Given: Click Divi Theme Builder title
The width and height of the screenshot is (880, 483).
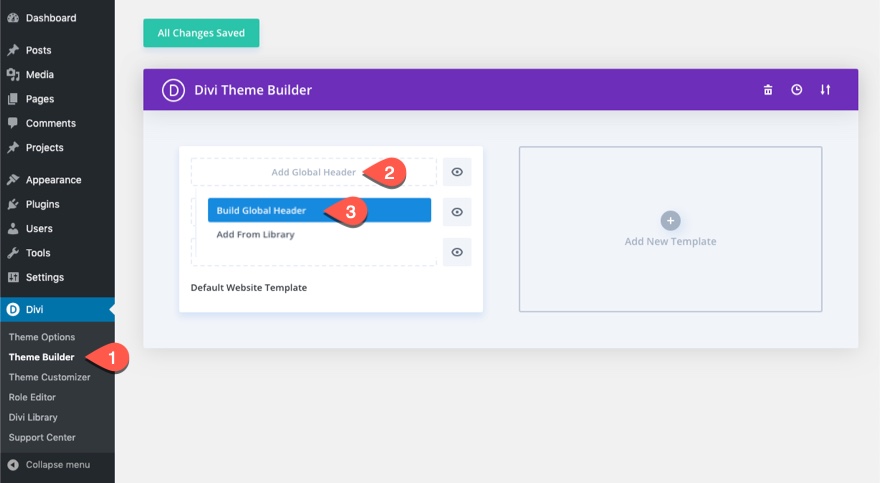Looking at the screenshot, I should (253, 90).
